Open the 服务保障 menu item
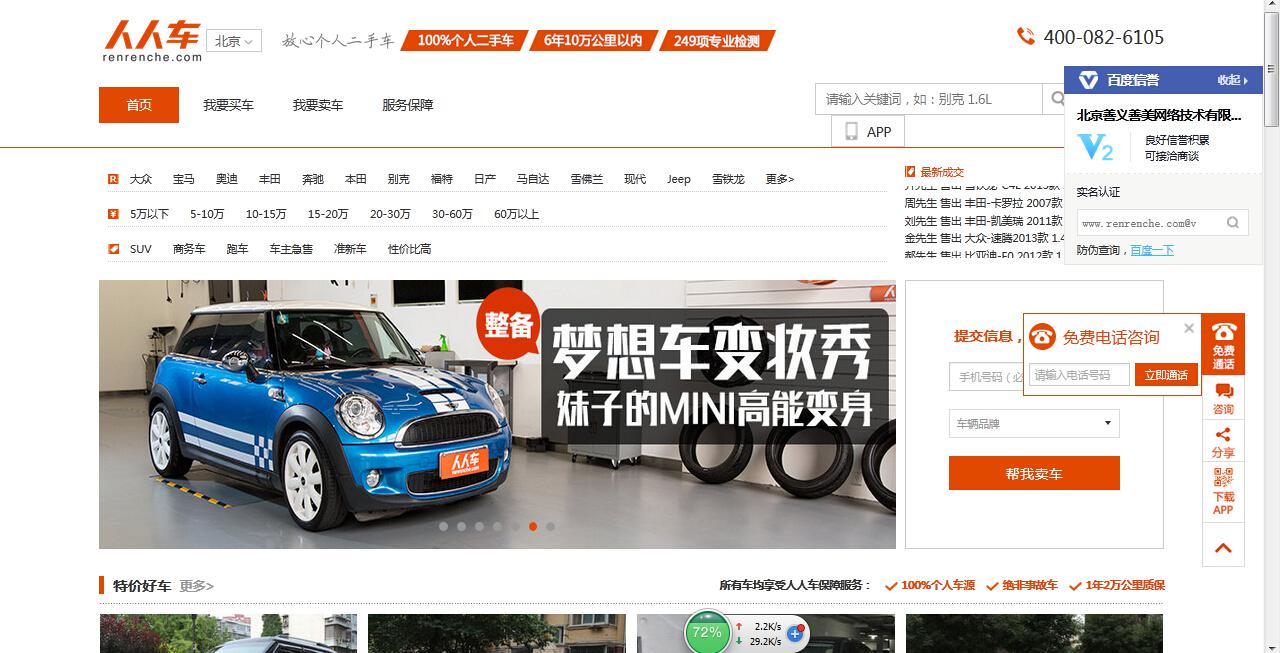This screenshot has width=1280, height=653. 407,105
